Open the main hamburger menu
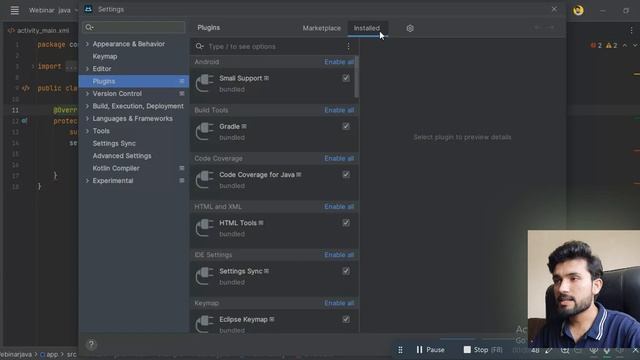640x360 pixels. pos(15,10)
